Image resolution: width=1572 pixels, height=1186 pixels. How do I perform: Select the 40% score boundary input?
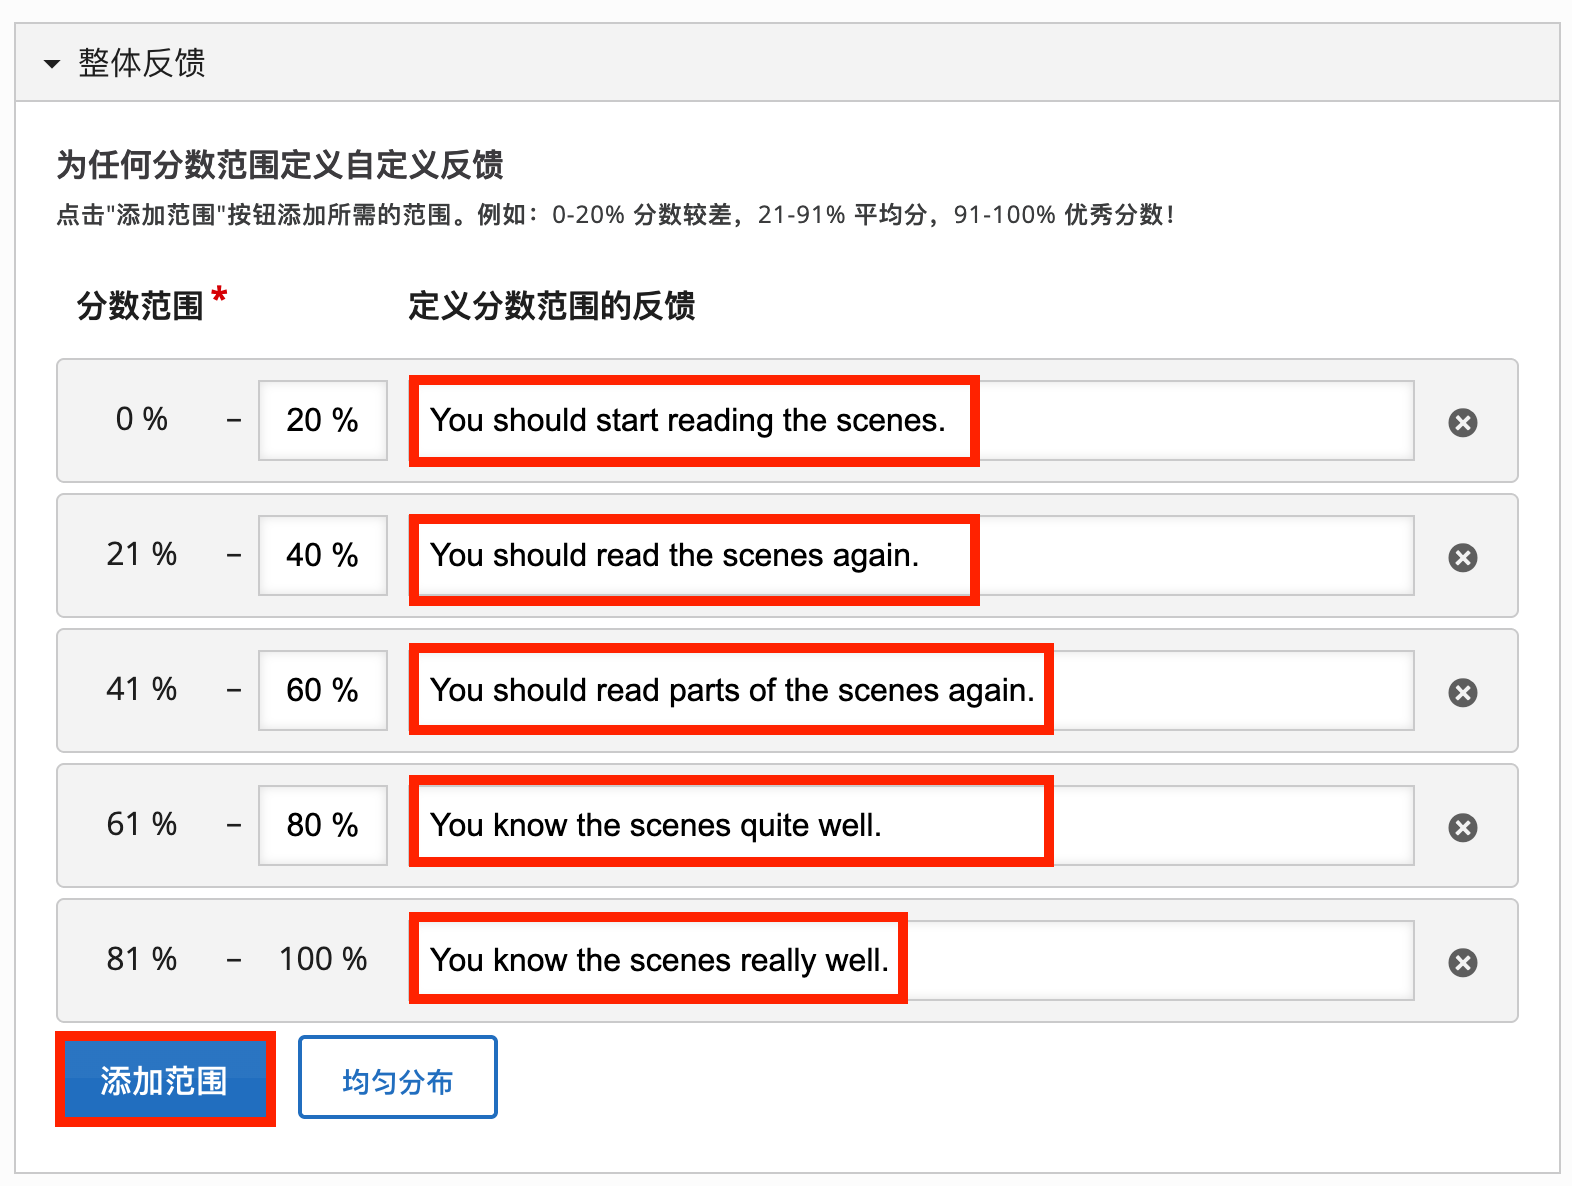322,556
